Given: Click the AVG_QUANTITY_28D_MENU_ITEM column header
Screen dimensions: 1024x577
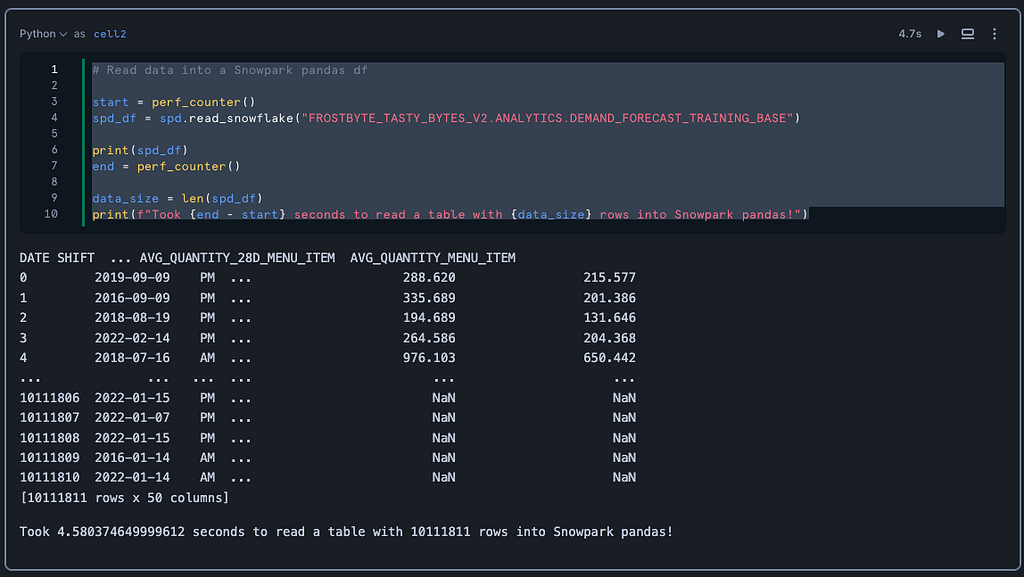Looking at the screenshot, I should pyautogui.click(x=237, y=258).
